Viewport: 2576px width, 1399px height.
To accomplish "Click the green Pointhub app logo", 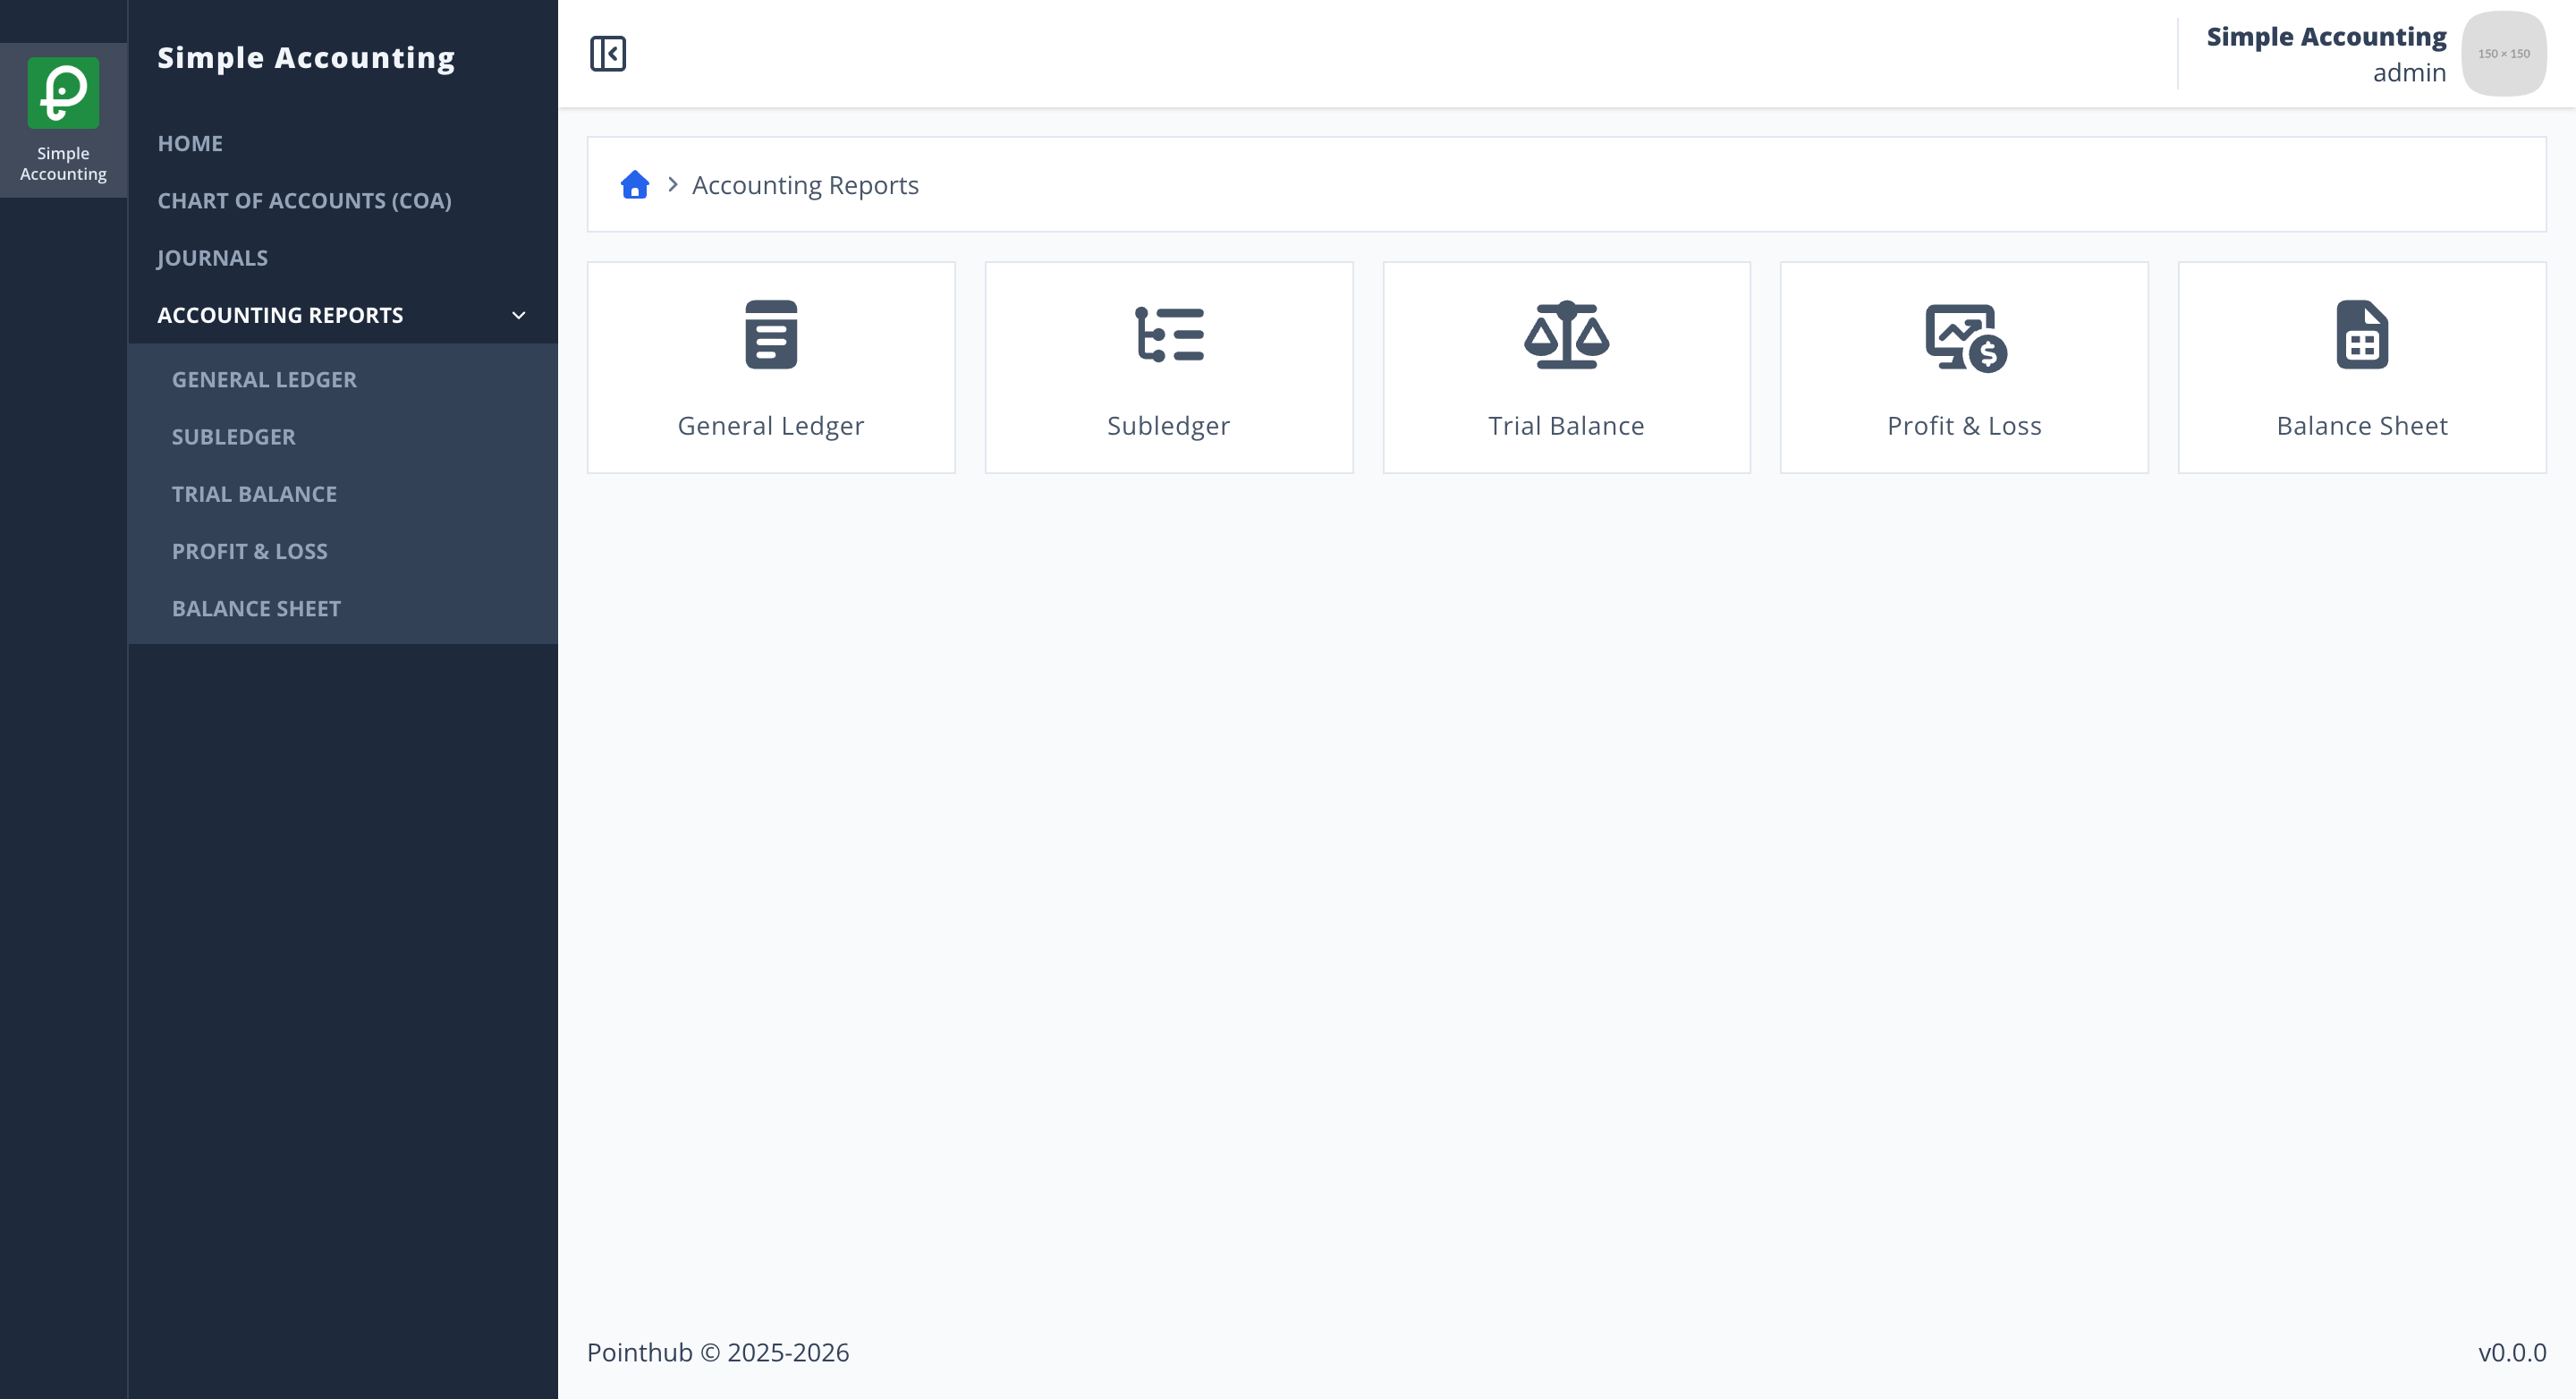I will click(63, 92).
